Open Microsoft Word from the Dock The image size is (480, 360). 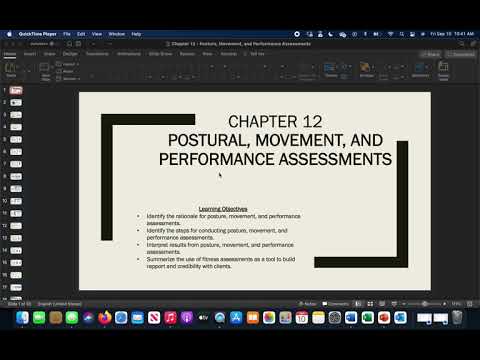pyautogui.click(x=351, y=318)
